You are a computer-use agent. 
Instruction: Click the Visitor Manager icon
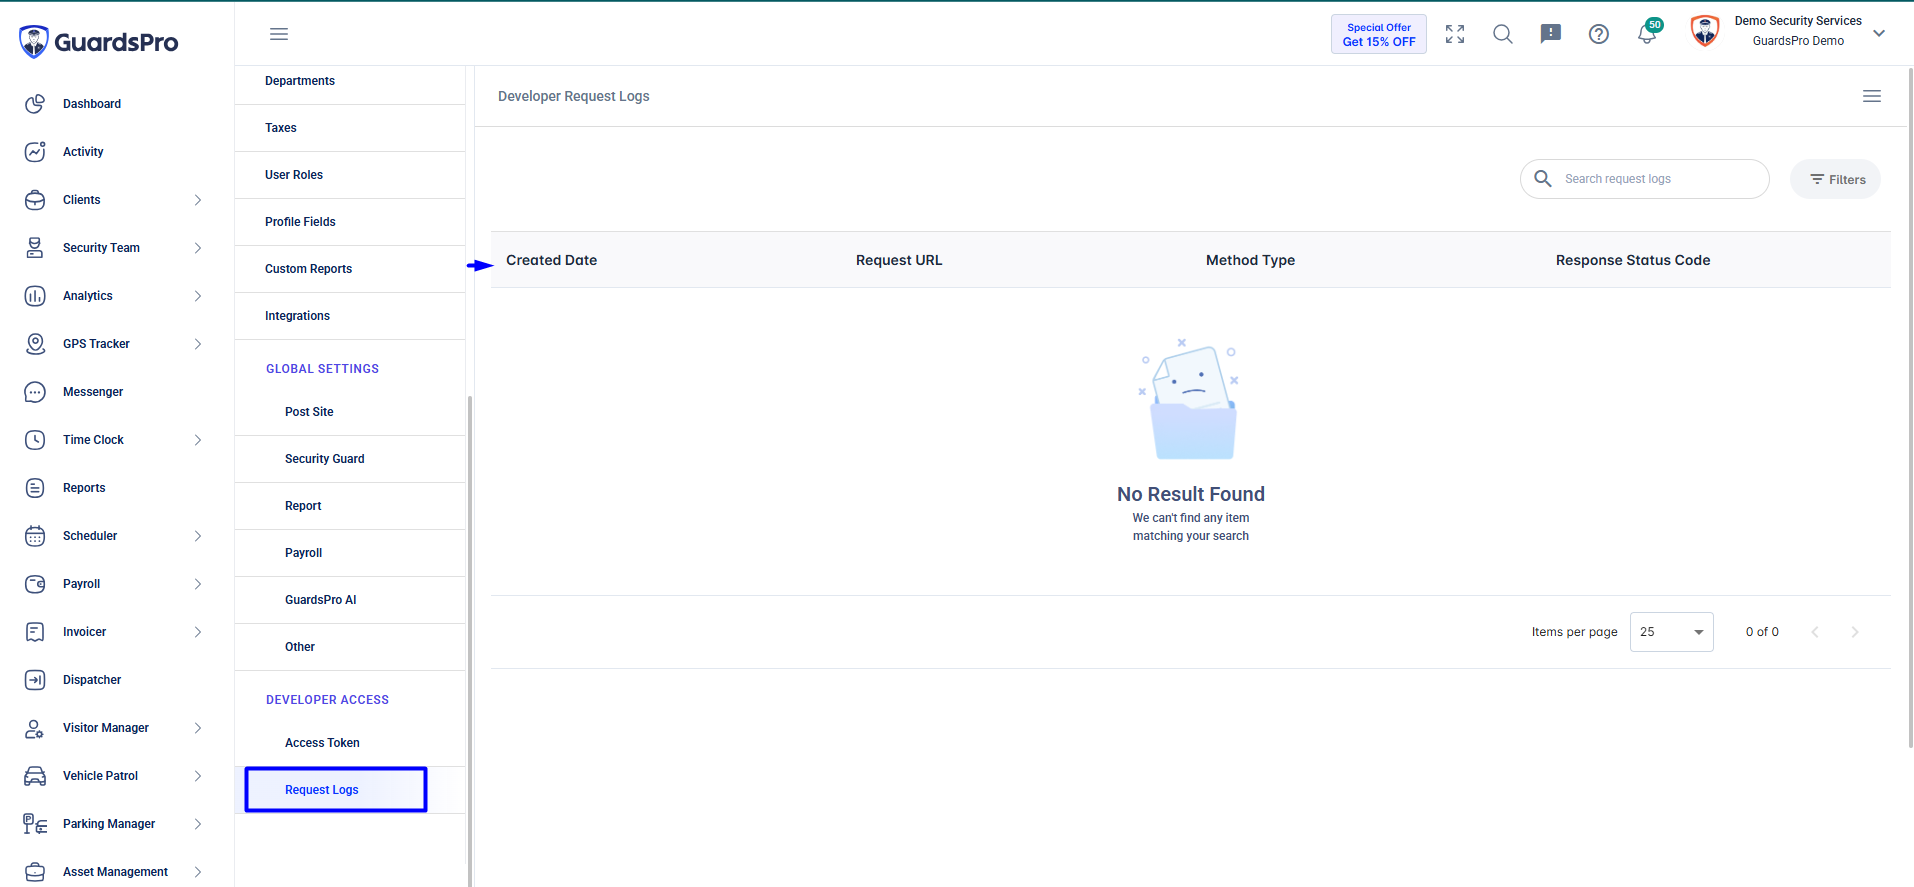35,728
